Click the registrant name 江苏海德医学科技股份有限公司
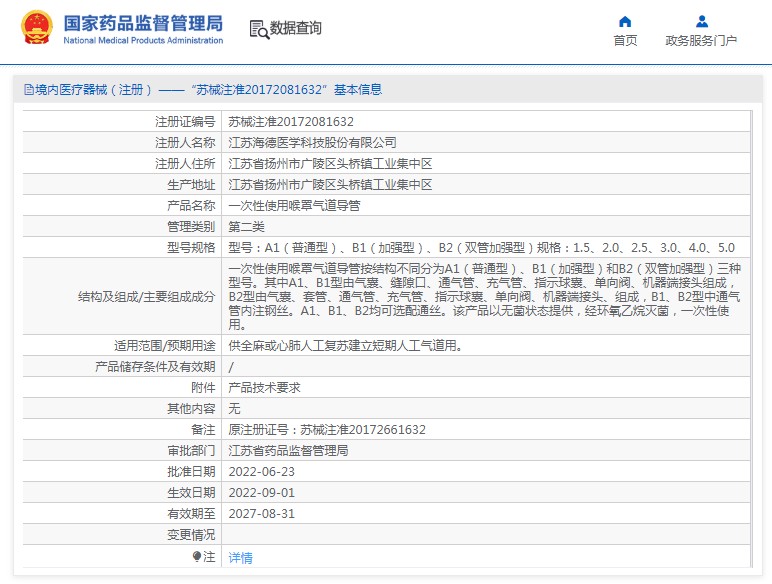The image size is (772, 584). 312,142
